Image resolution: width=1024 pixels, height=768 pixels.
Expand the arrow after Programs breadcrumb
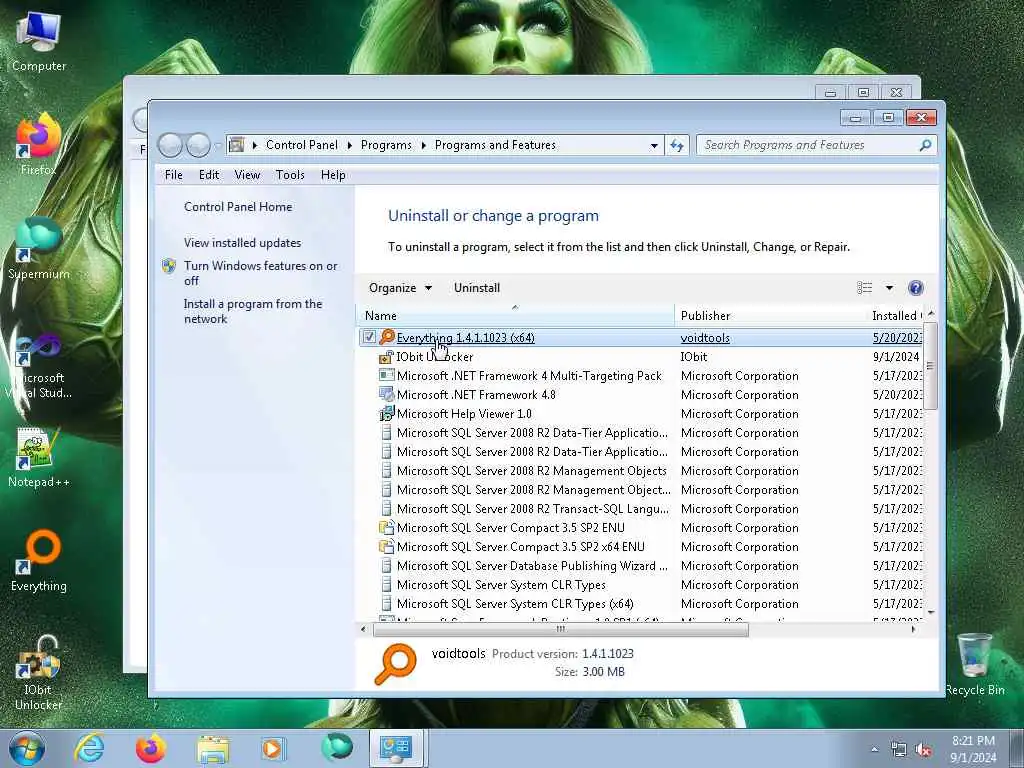pos(423,145)
